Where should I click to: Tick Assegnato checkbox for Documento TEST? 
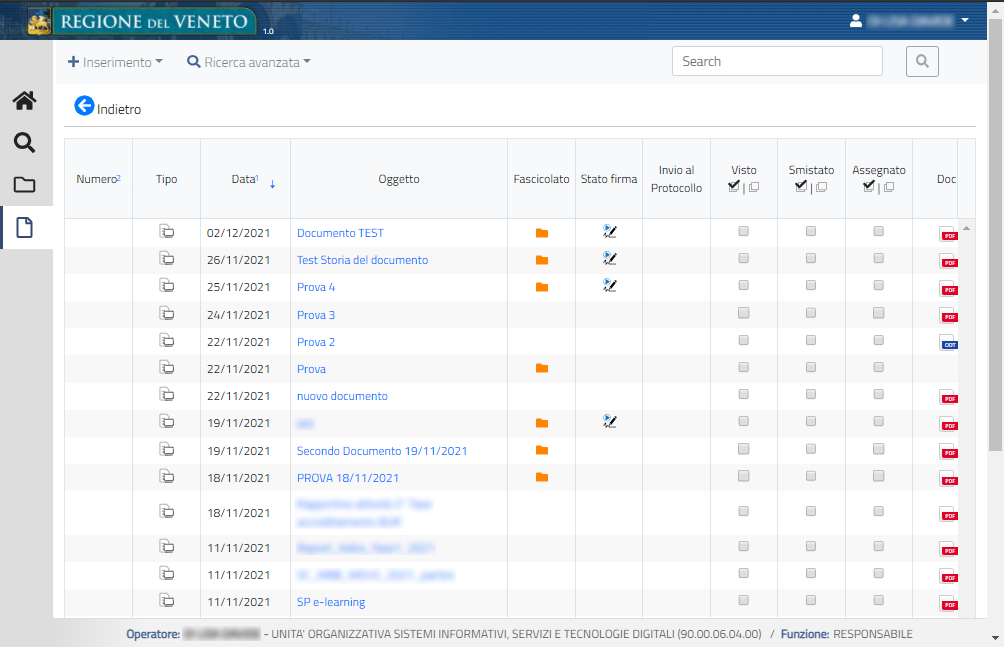tap(878, 231)
